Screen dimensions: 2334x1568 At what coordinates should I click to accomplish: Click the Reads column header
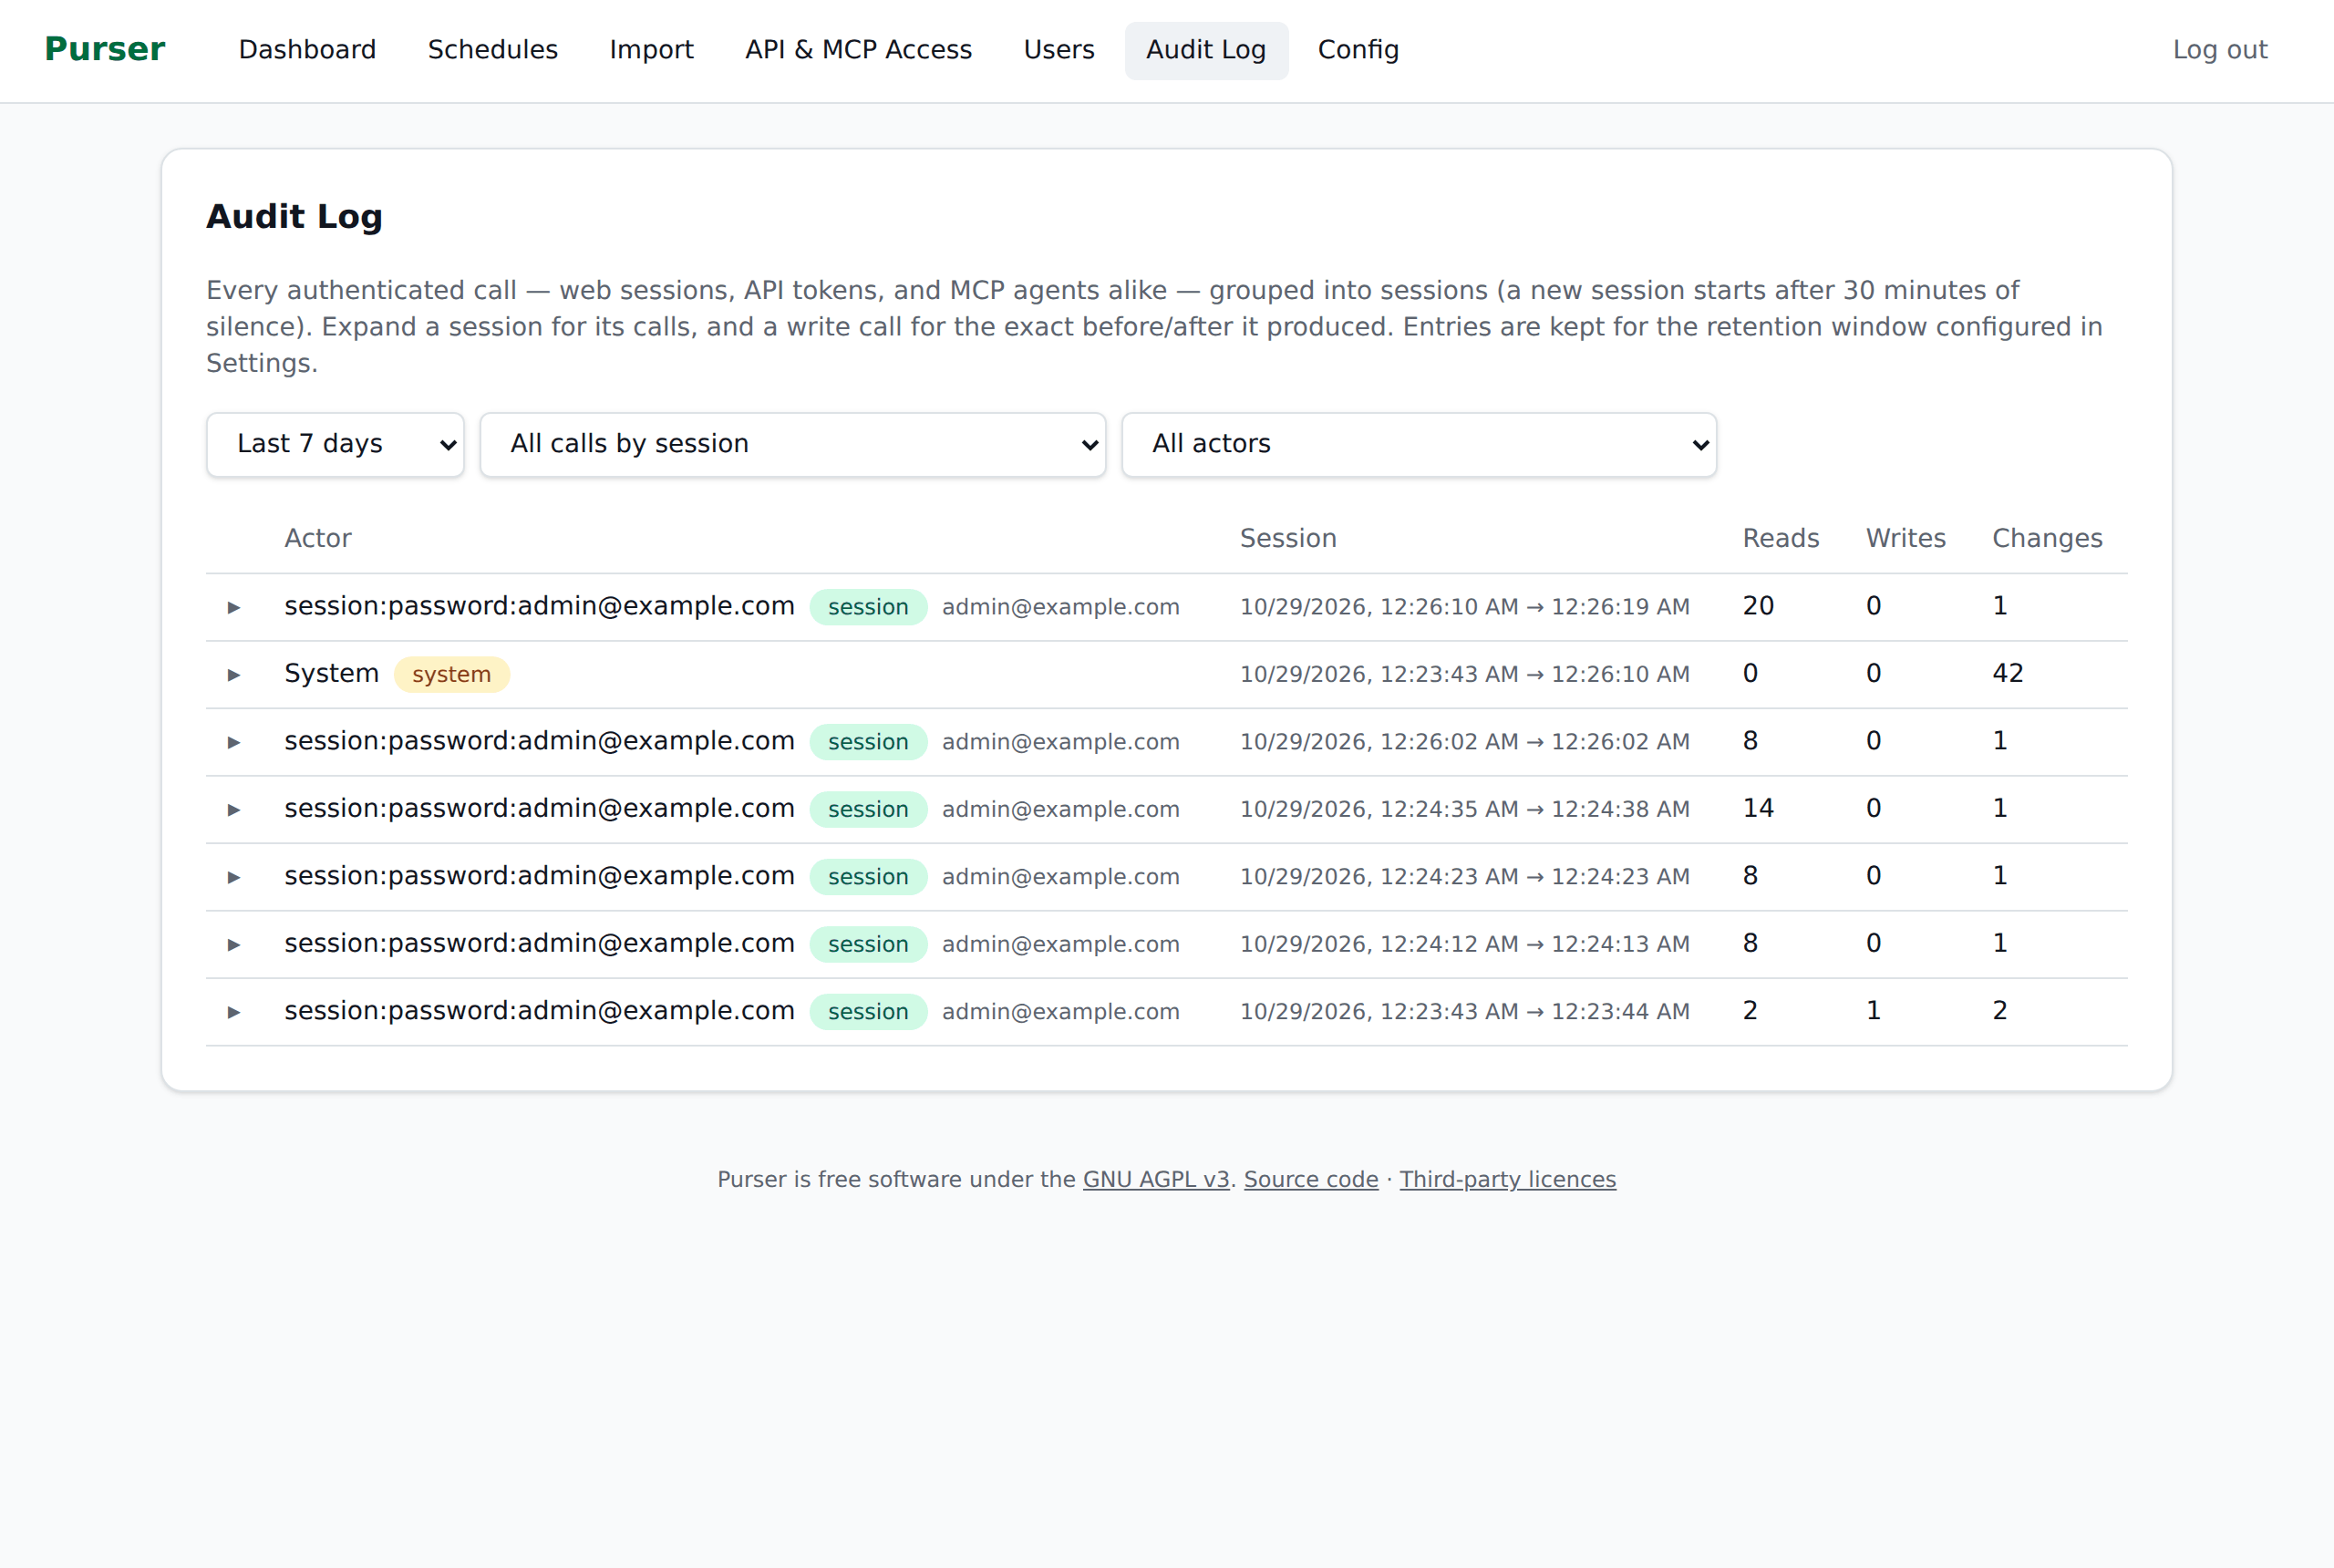coord(1780,538)
